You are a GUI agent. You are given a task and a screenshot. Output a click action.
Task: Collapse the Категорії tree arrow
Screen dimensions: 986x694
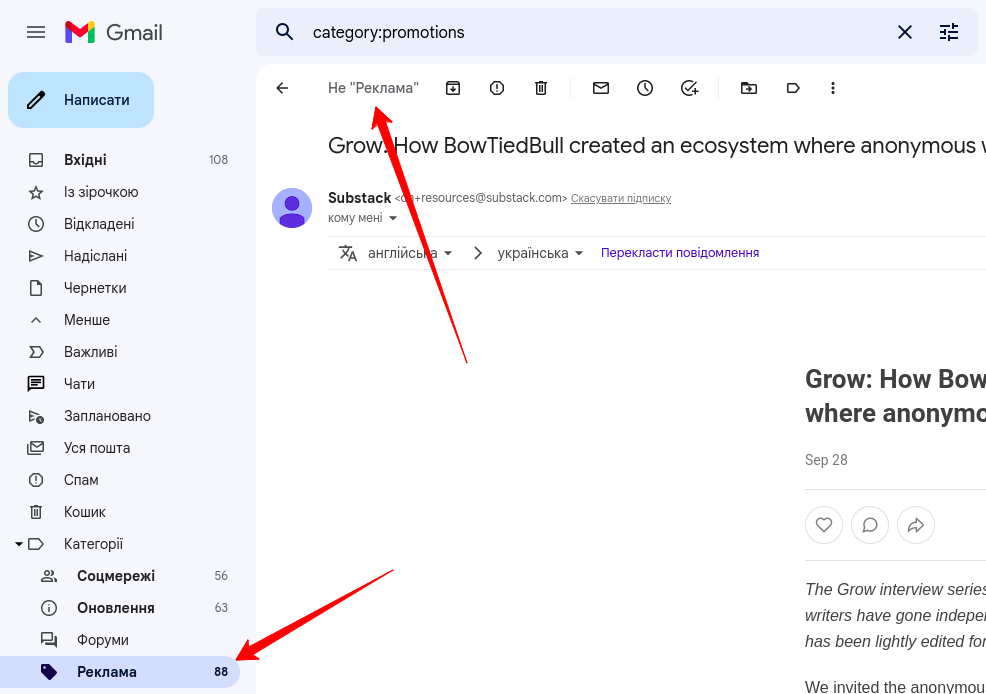pyautogui.click(x=19, y=544)
